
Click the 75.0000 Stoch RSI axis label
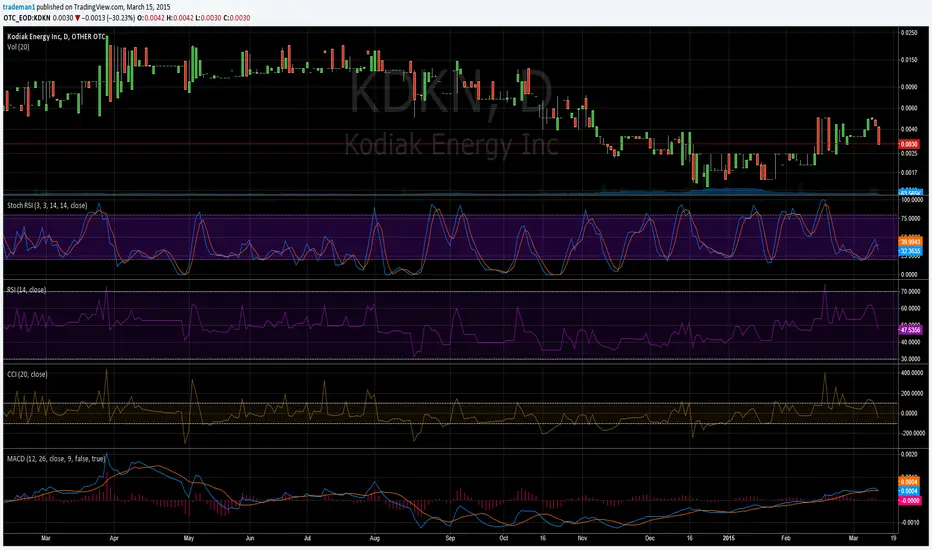[911, 219]
